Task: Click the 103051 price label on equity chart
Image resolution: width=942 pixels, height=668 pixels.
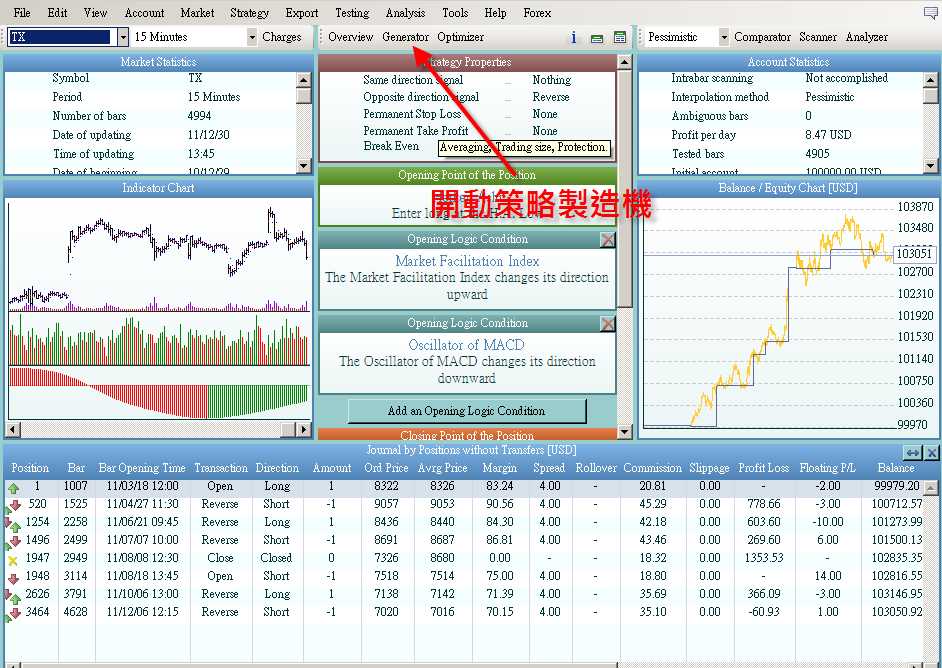Action: point(914,254)
